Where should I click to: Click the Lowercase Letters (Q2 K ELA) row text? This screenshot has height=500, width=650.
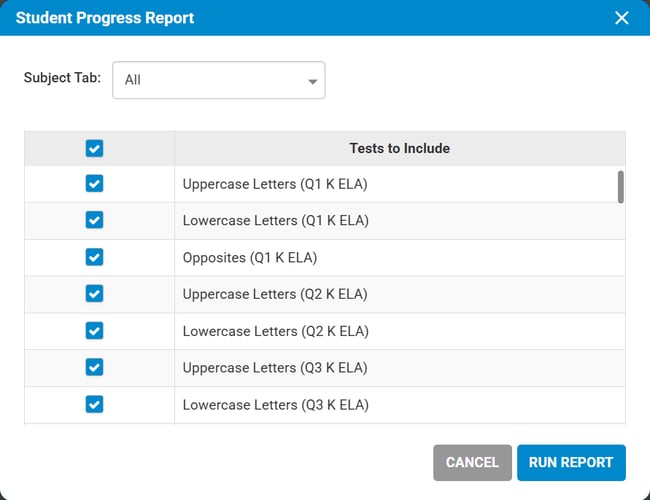275,331
